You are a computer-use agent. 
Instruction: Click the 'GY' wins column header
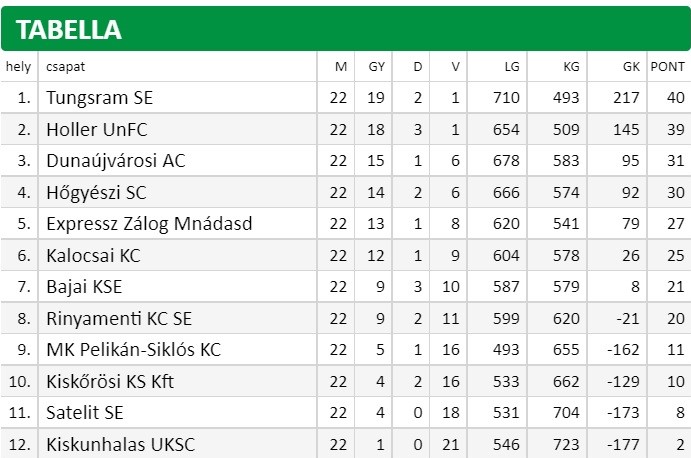coord(377,67)
